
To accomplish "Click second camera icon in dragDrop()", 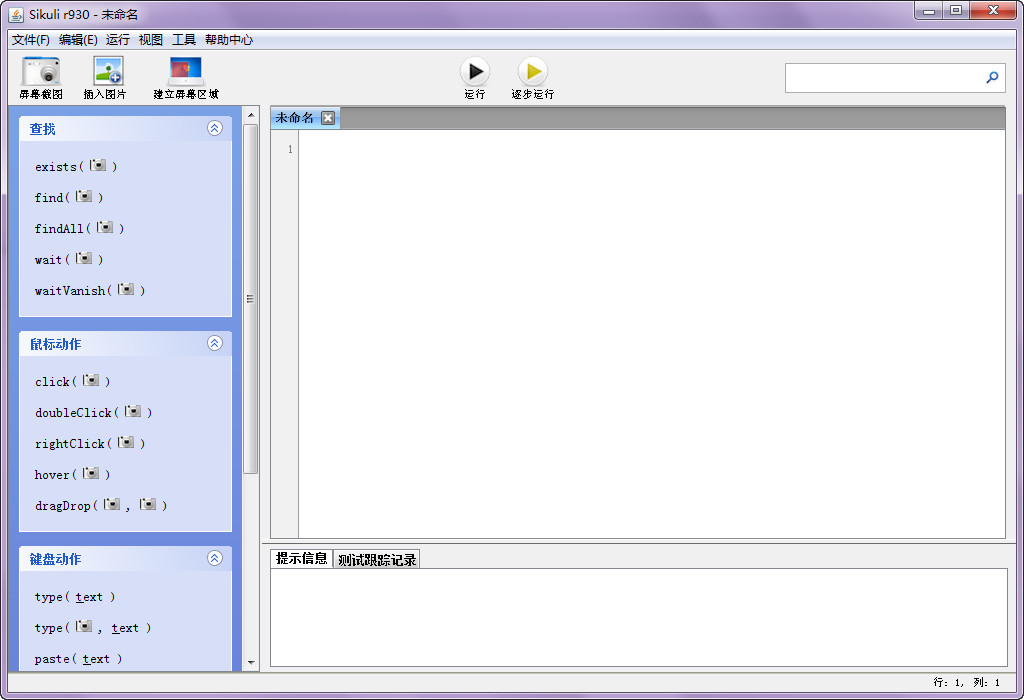I will 148,504.
